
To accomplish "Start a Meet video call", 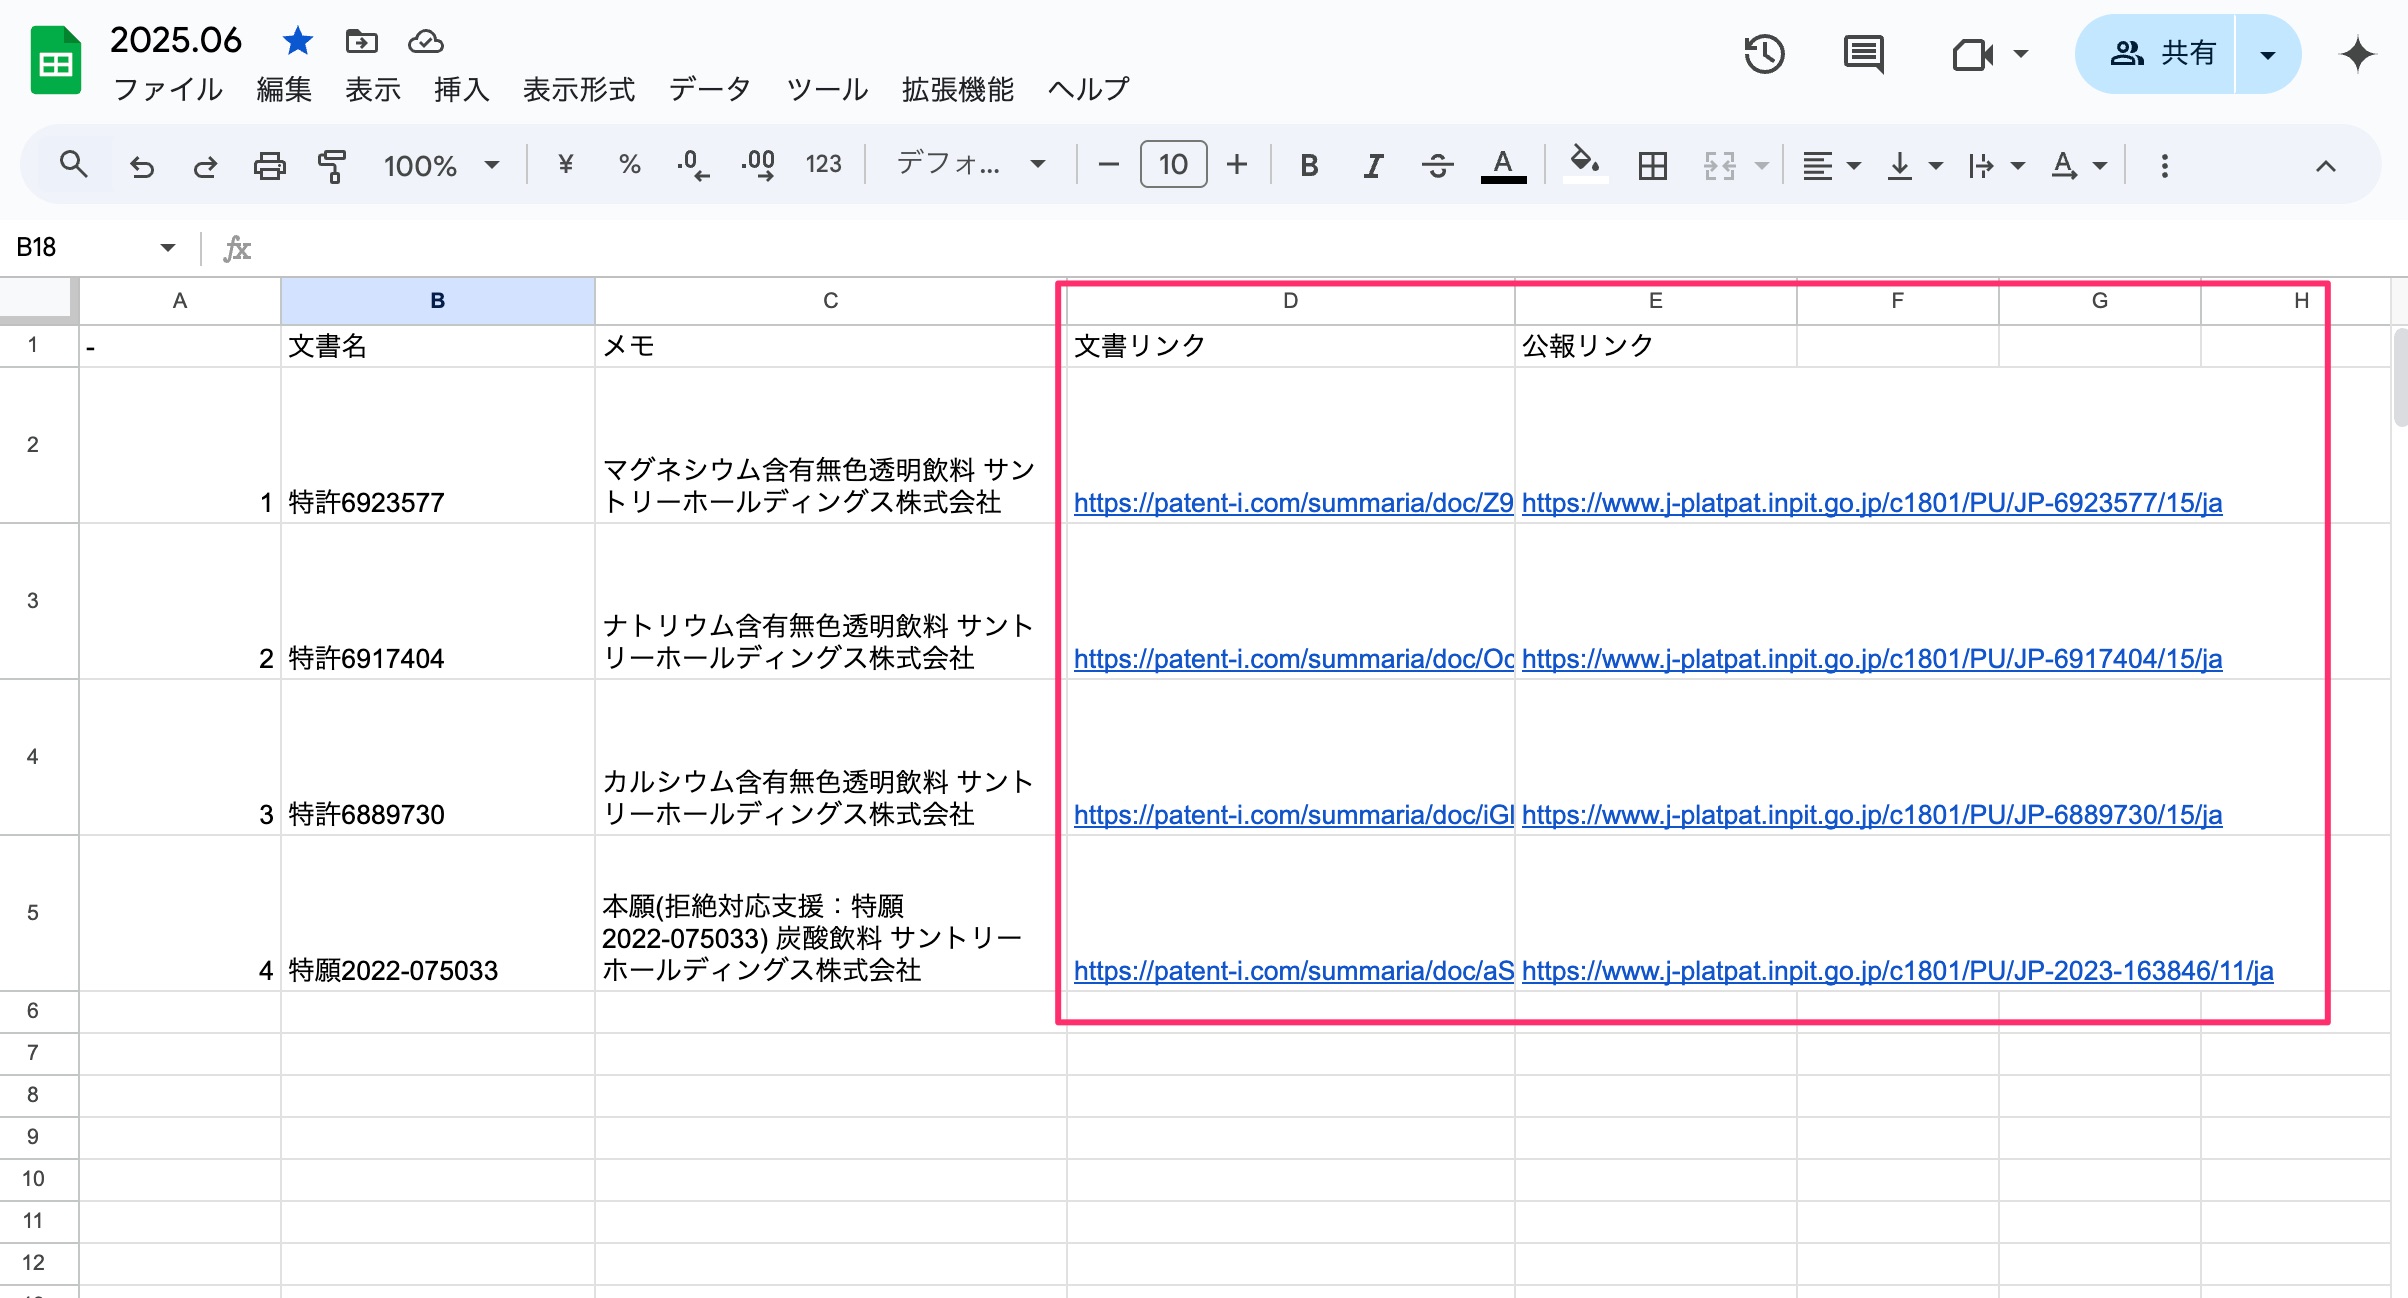I will 1973,54.
